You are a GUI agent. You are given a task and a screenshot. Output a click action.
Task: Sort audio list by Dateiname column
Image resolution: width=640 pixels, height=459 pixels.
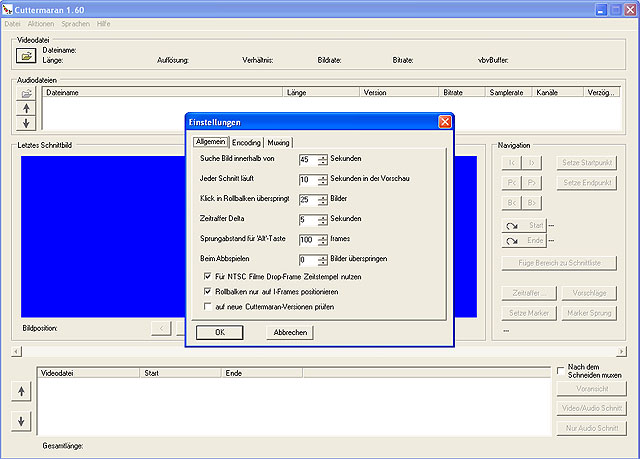tap(162, 92)
